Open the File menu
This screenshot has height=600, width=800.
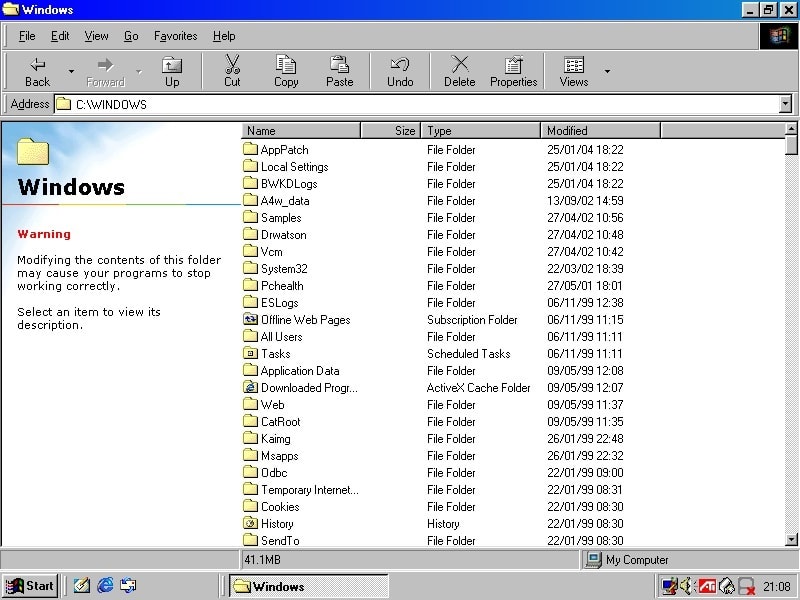(x=27, y=36)
